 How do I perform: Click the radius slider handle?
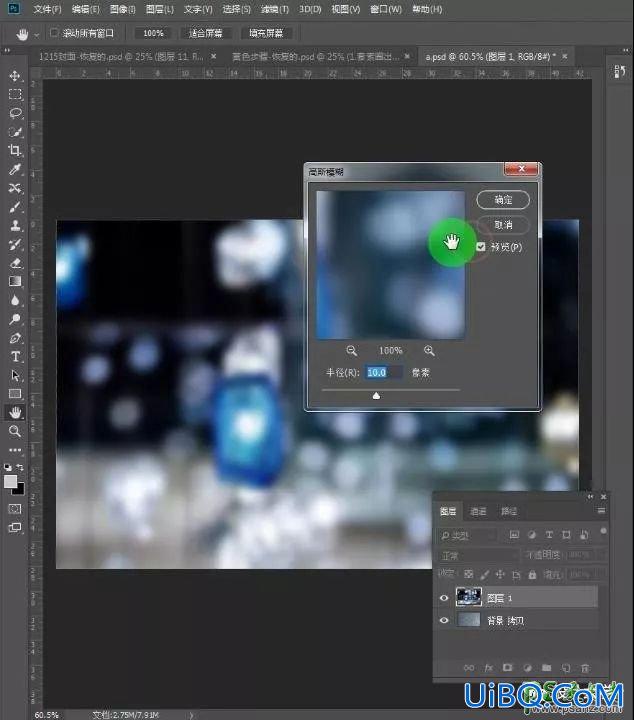[x=376, y=395]
